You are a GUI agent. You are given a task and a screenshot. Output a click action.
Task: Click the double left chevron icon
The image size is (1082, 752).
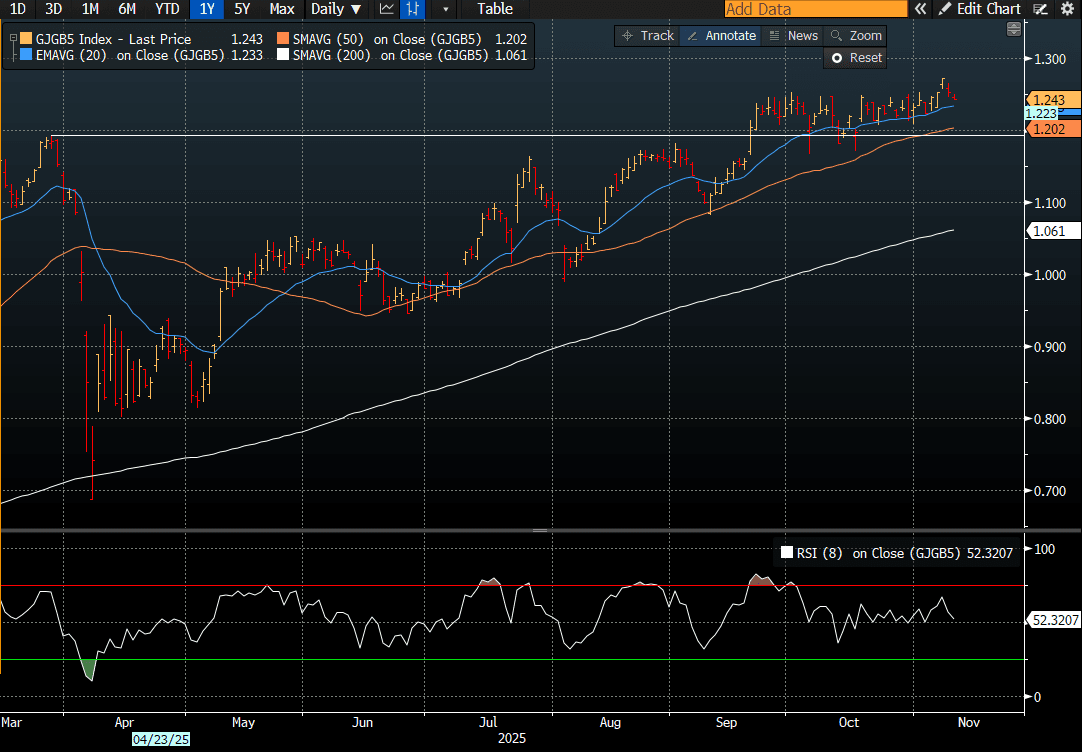[x=921, y=9]
